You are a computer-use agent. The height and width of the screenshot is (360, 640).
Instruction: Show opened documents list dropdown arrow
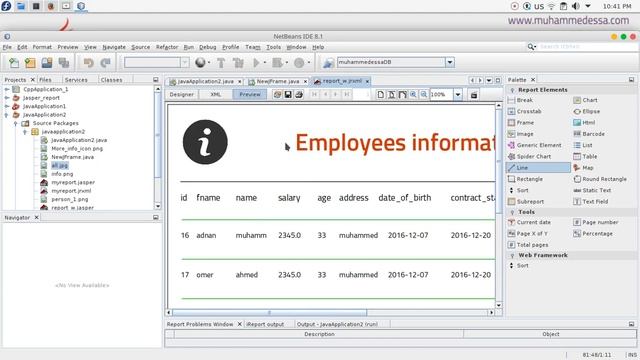pyautogui.click(x=489, y=80)
